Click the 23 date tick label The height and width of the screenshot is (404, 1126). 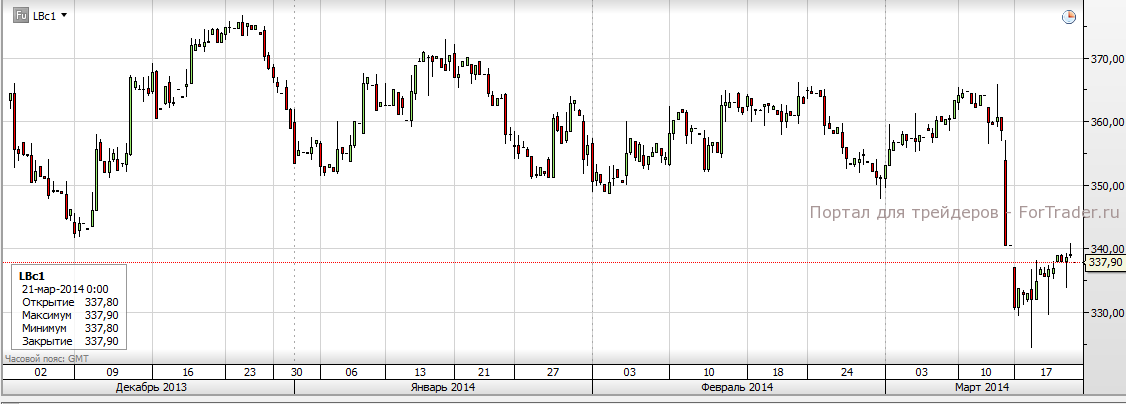250,372
